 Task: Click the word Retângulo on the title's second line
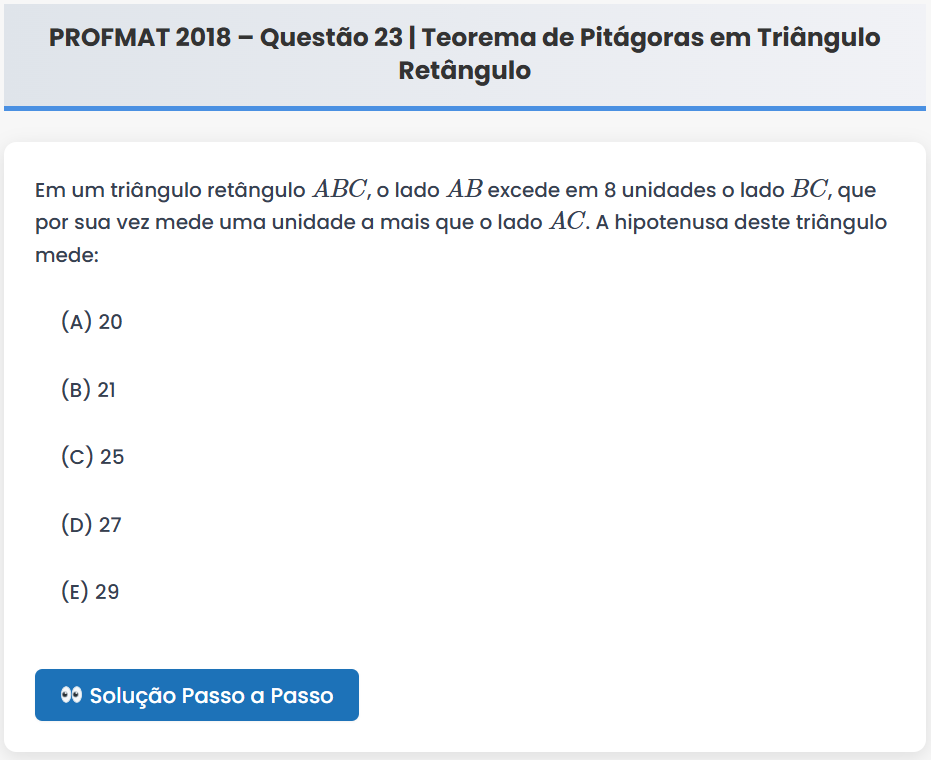click(x=464, y=71)
